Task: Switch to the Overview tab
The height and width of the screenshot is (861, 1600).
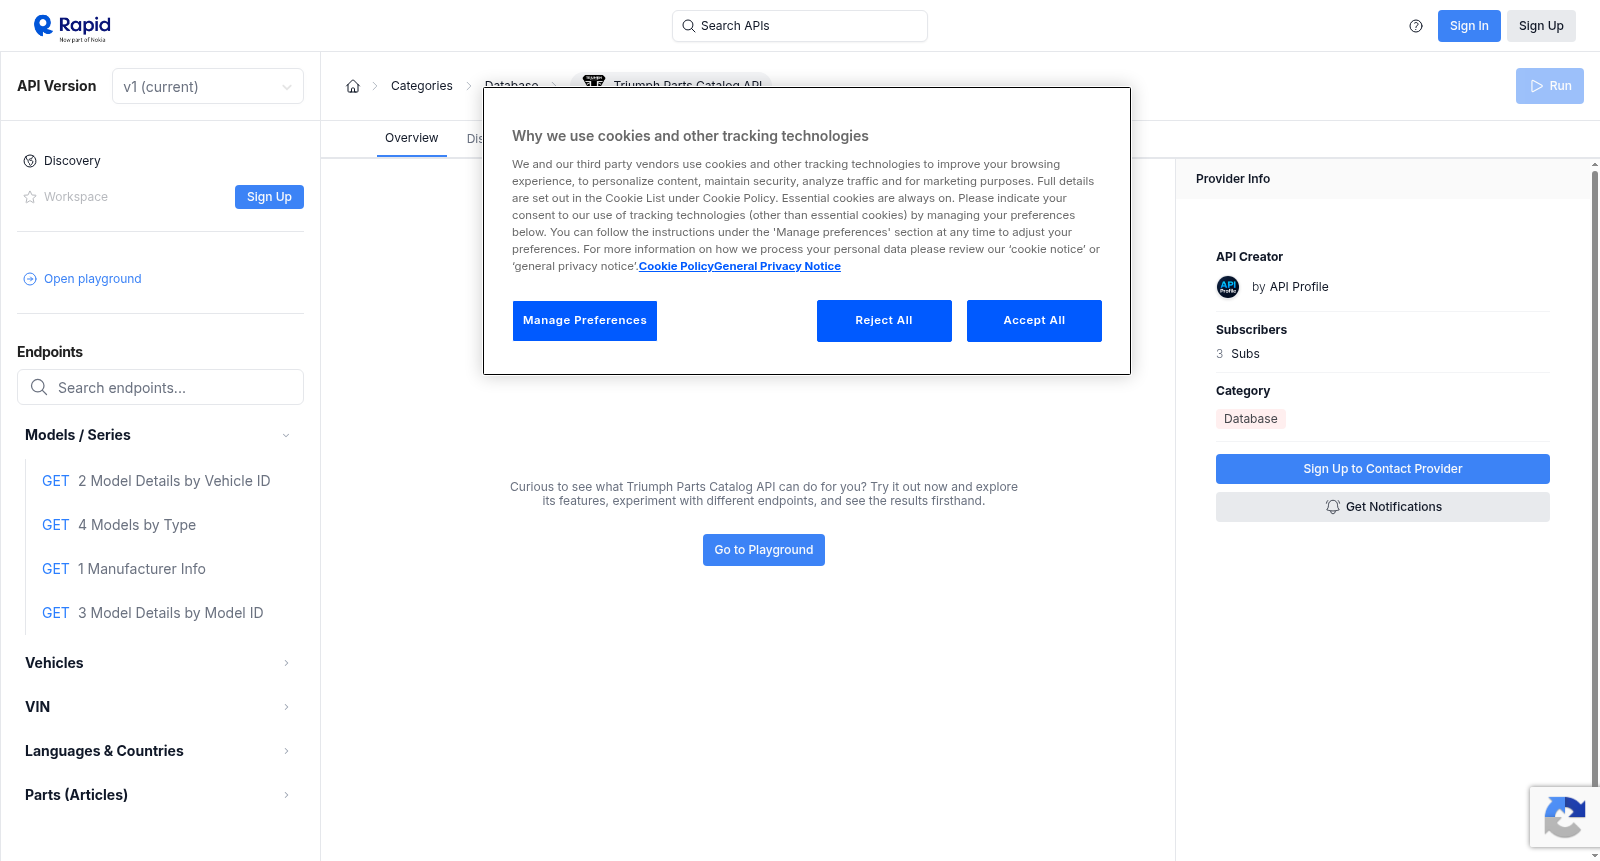Action: (x=412, y=138)
